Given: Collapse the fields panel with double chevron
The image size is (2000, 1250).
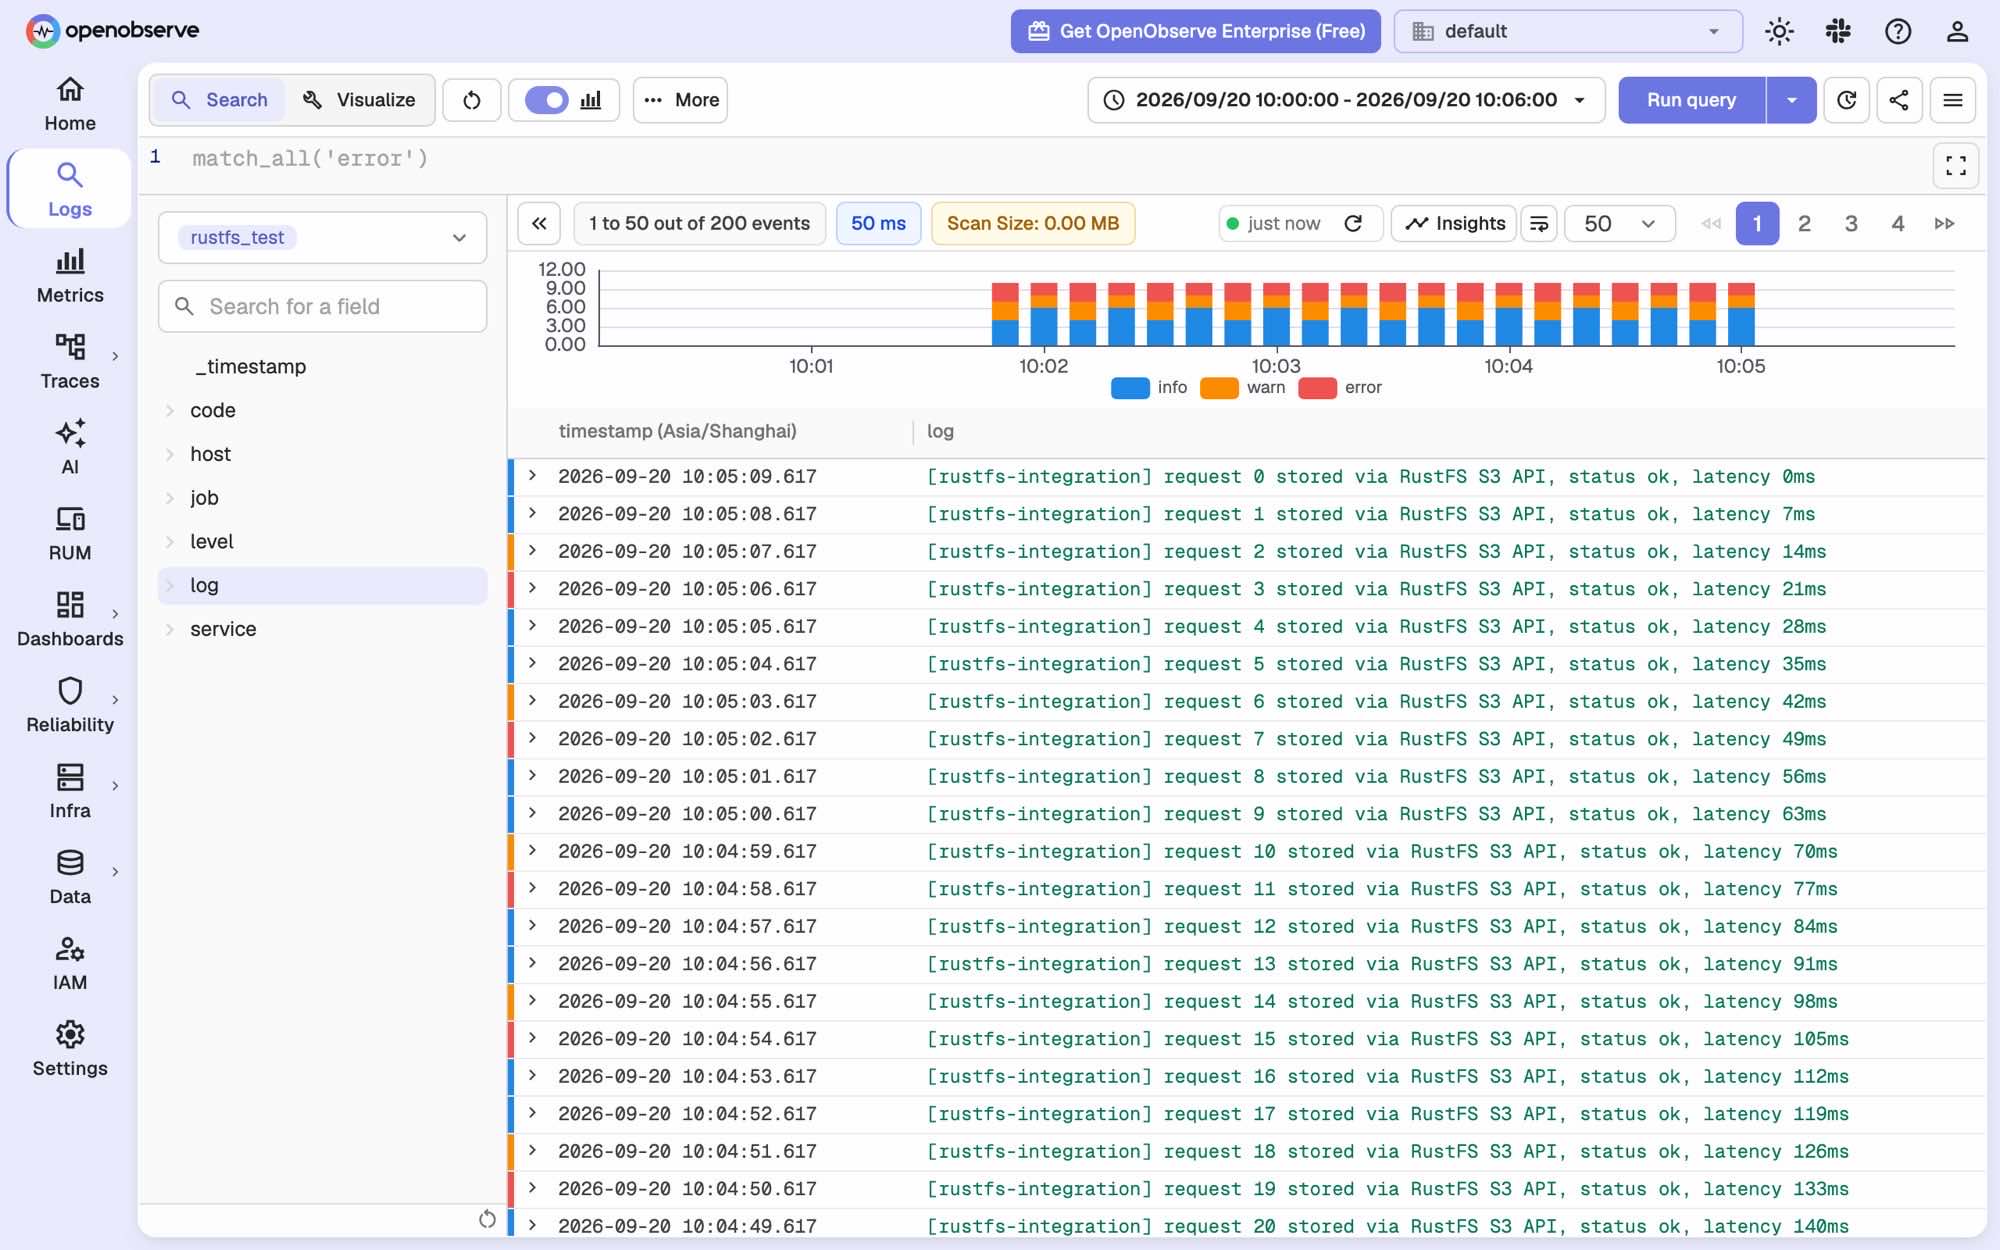Looking at the screenshot, I should tap(539, 223).
